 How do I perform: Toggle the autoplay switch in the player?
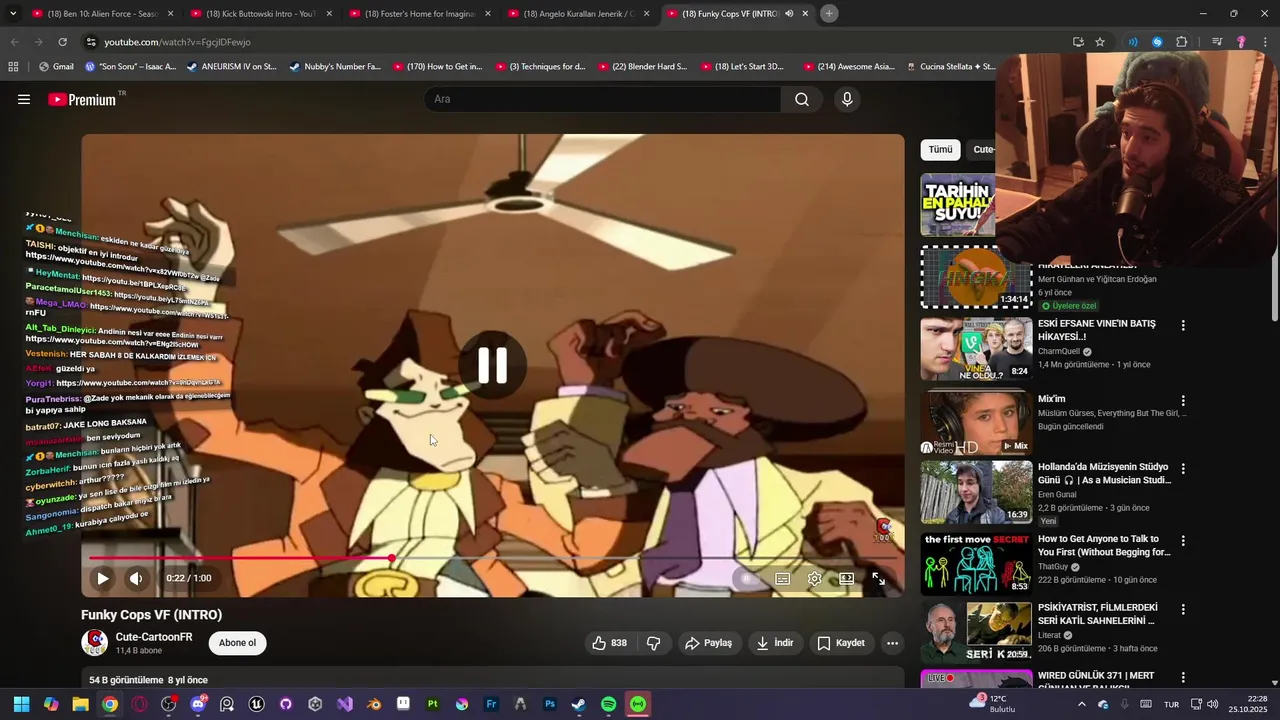[x=747, y=578]
